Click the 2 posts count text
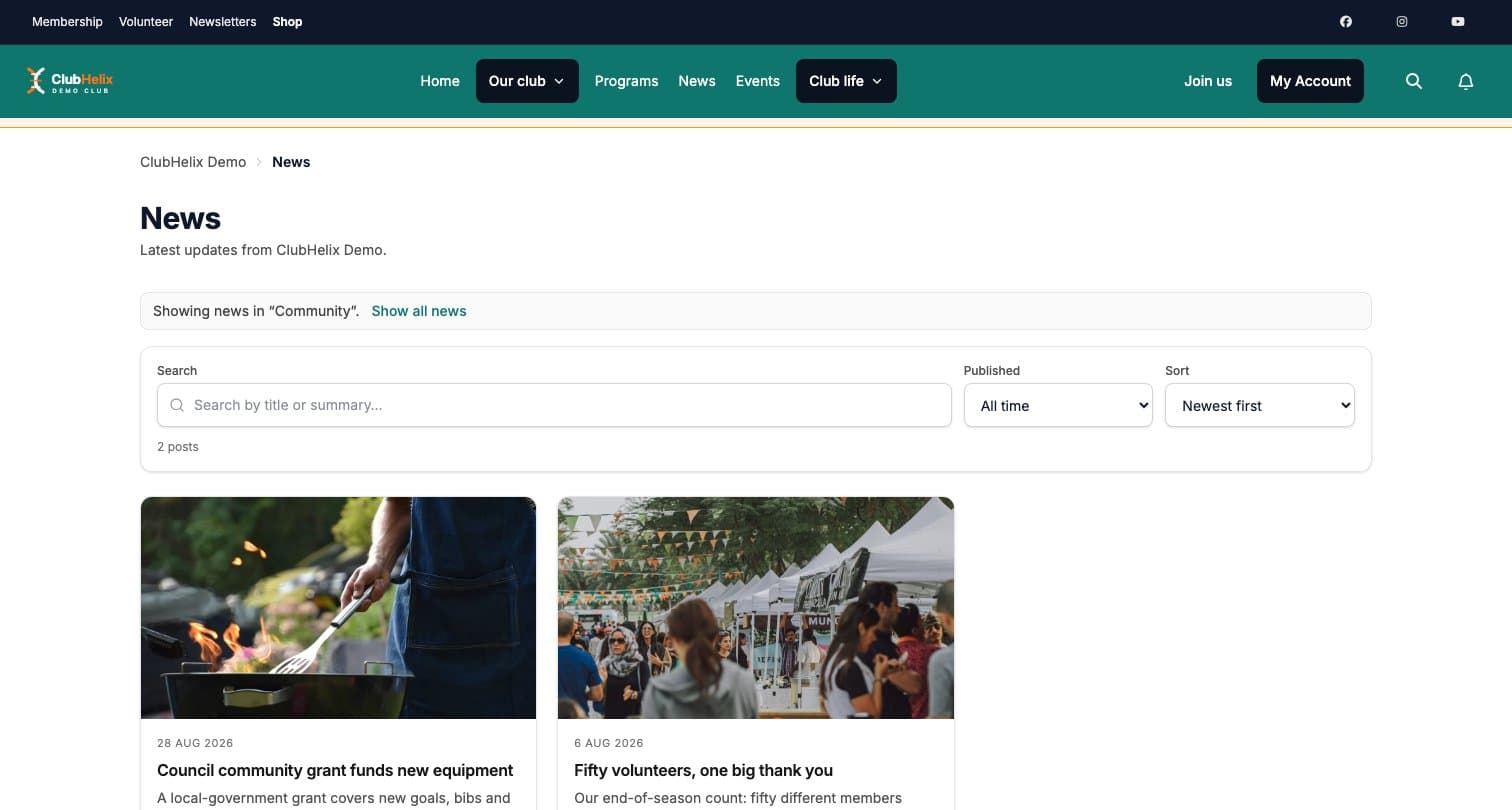Screen dimensions: 1512x810 pyautogui.click(x=178, y=447)
